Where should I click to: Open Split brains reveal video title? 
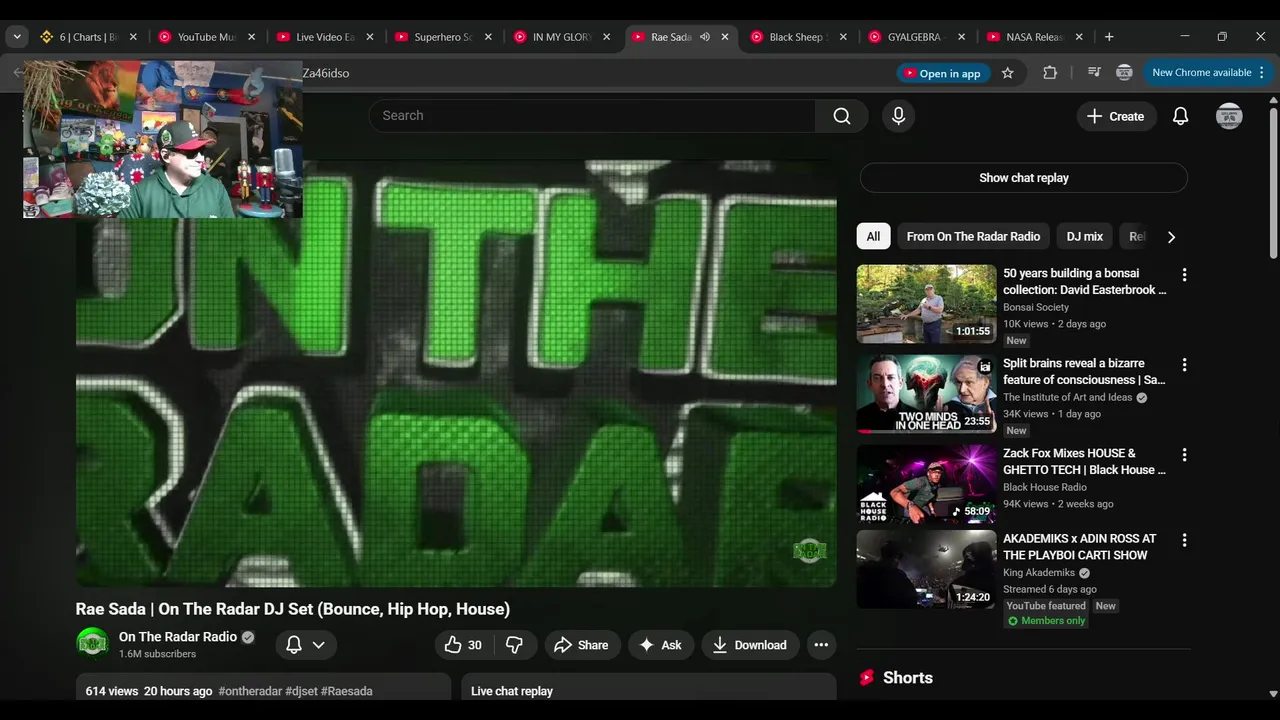[1084, 372]
